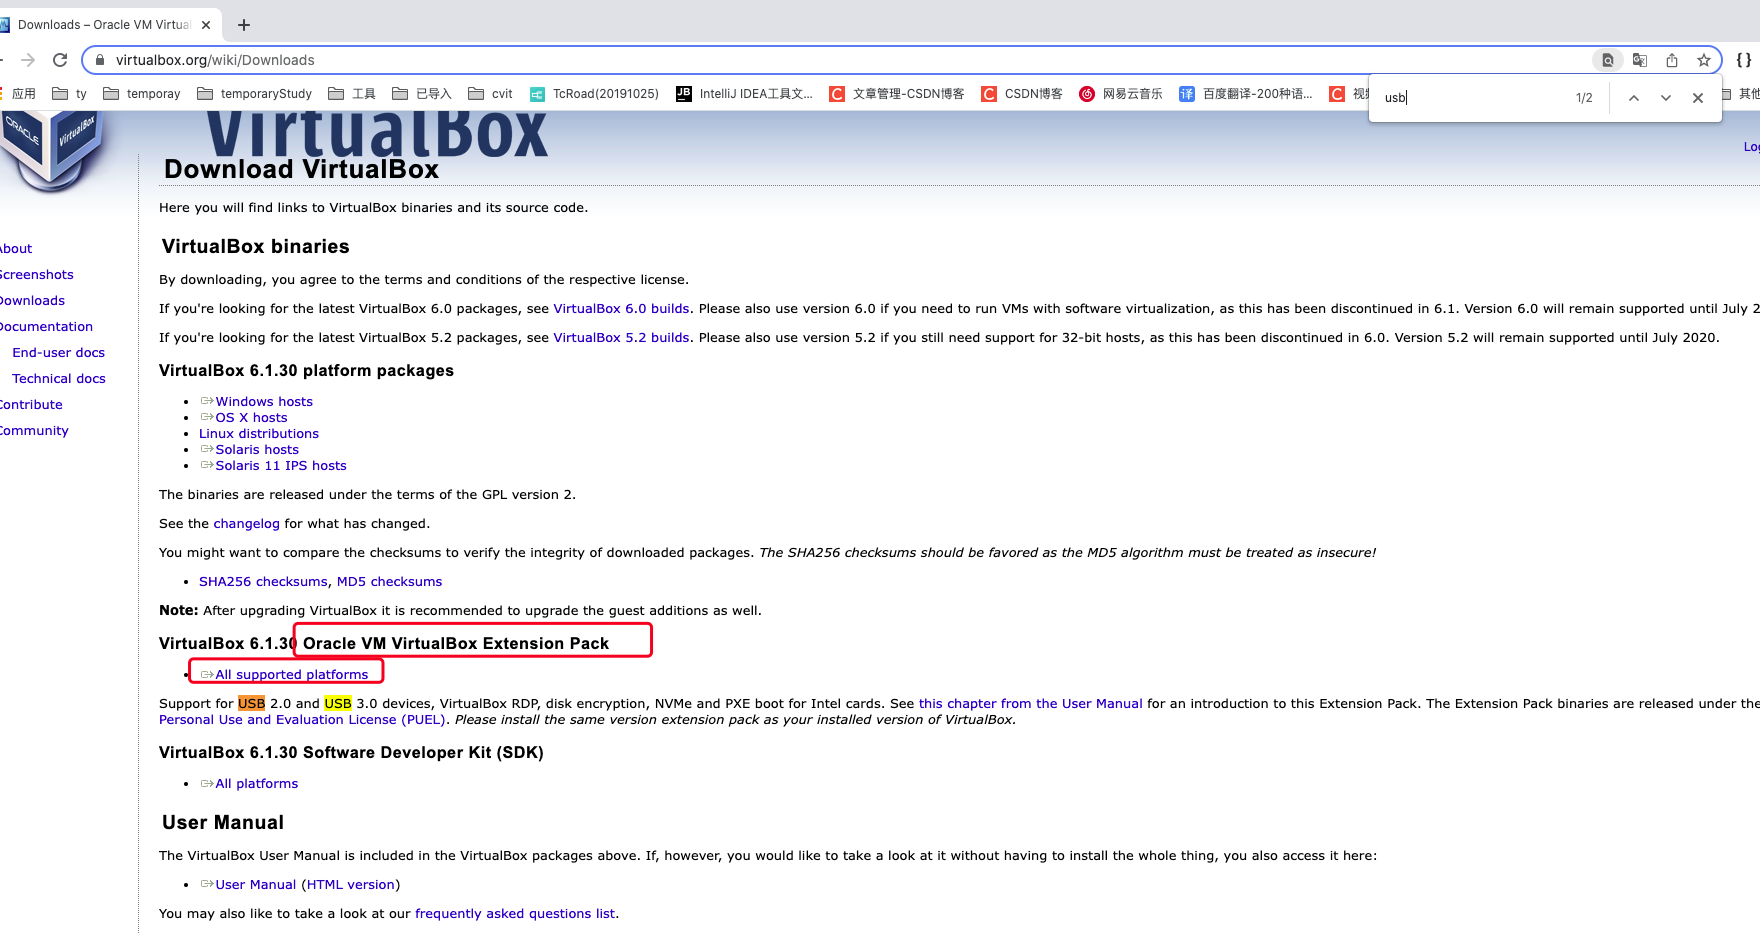Go forward in browser history
This screenshot has width=1760, height=934.
click(x=28, y=60)
